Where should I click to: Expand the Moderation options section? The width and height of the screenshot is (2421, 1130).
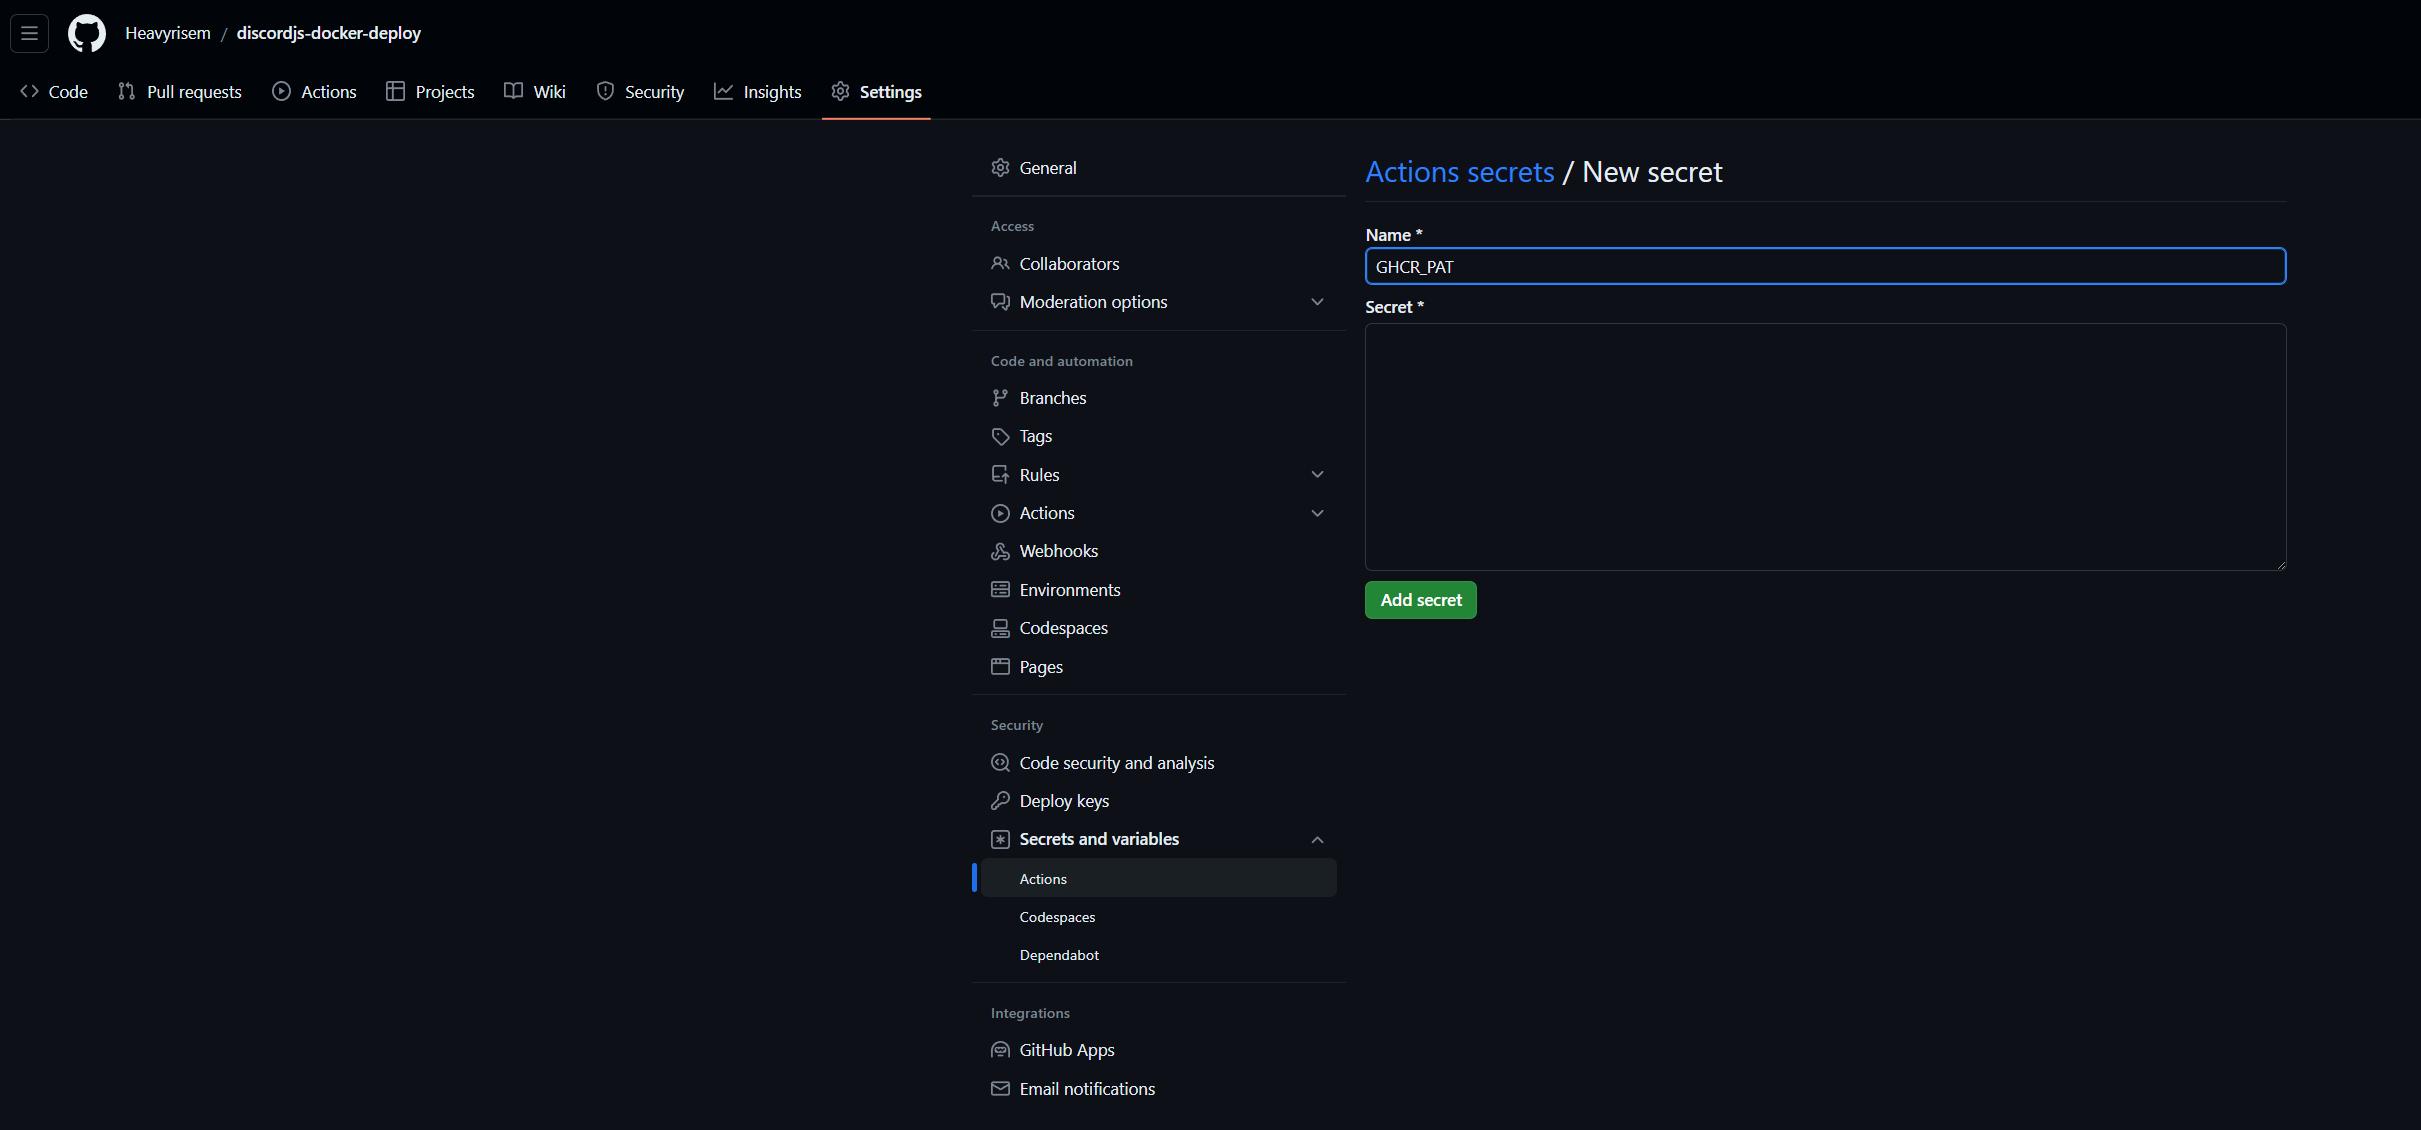point(1317,302)
